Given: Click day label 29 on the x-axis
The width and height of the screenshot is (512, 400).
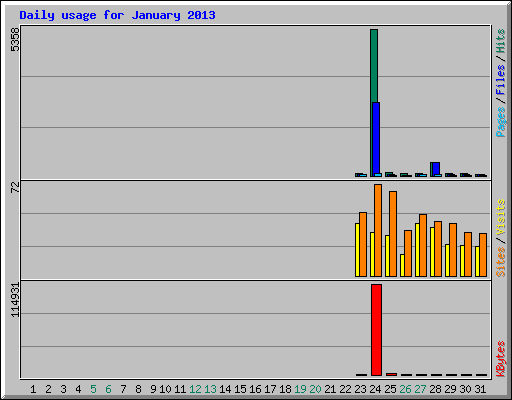Looking at the screenshot, I should (450, 389).
